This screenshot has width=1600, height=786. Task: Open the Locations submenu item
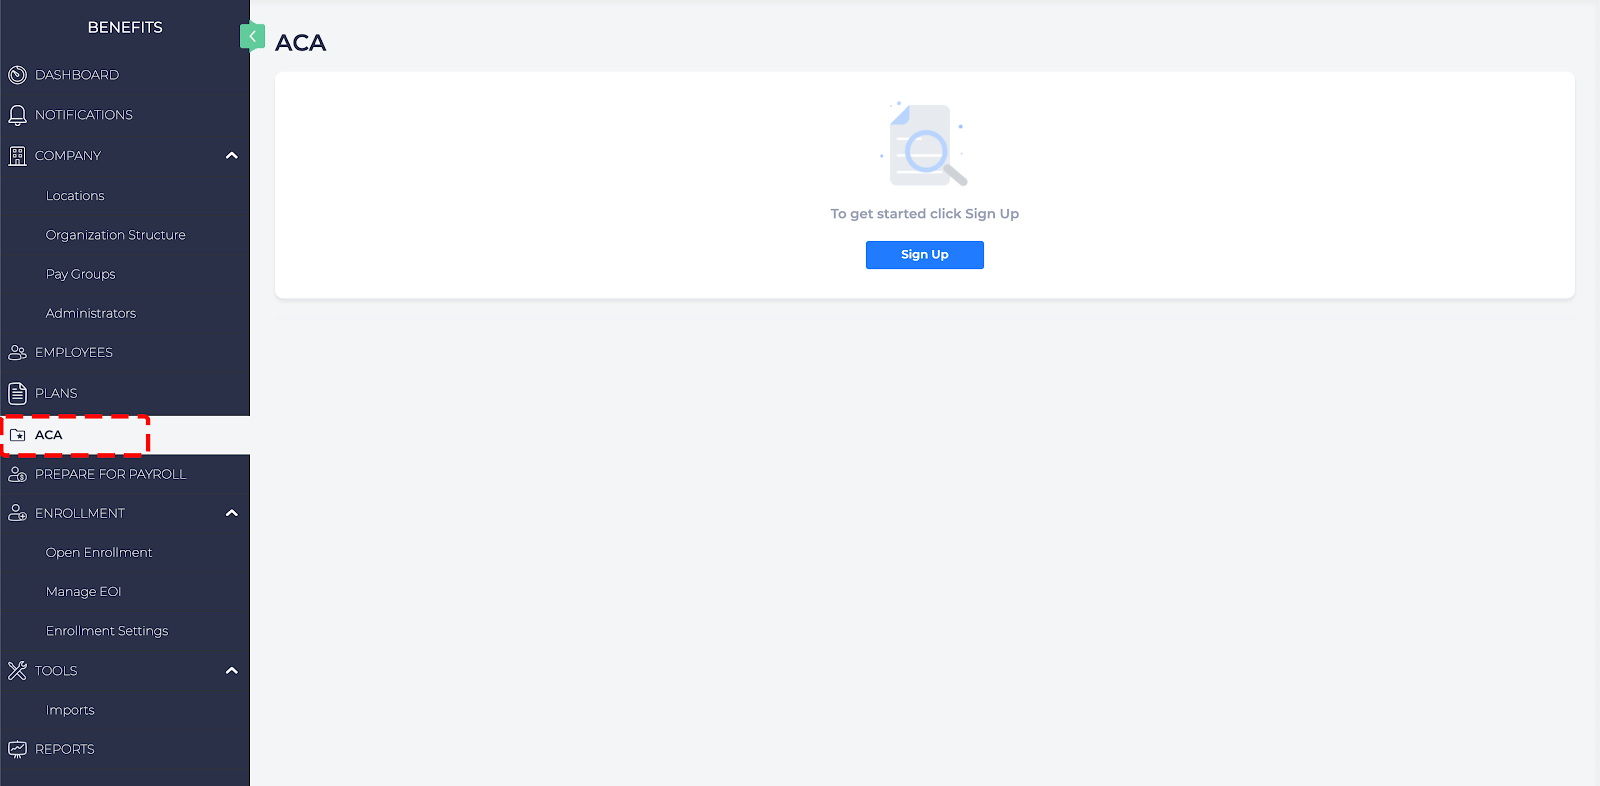coord(75,196)
